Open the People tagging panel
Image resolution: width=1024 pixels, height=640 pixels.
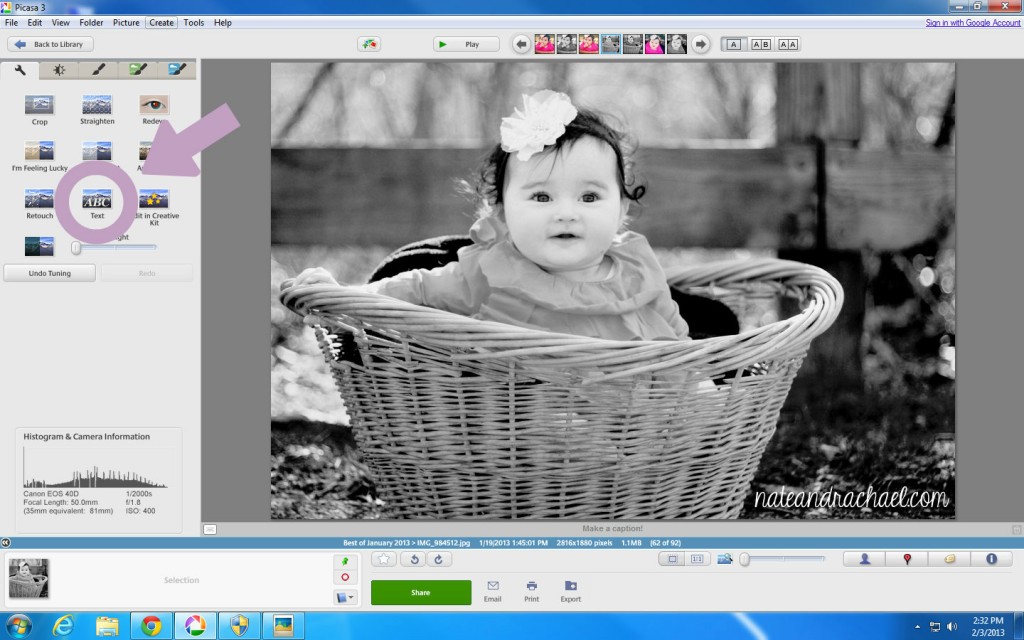pos(864,559)
